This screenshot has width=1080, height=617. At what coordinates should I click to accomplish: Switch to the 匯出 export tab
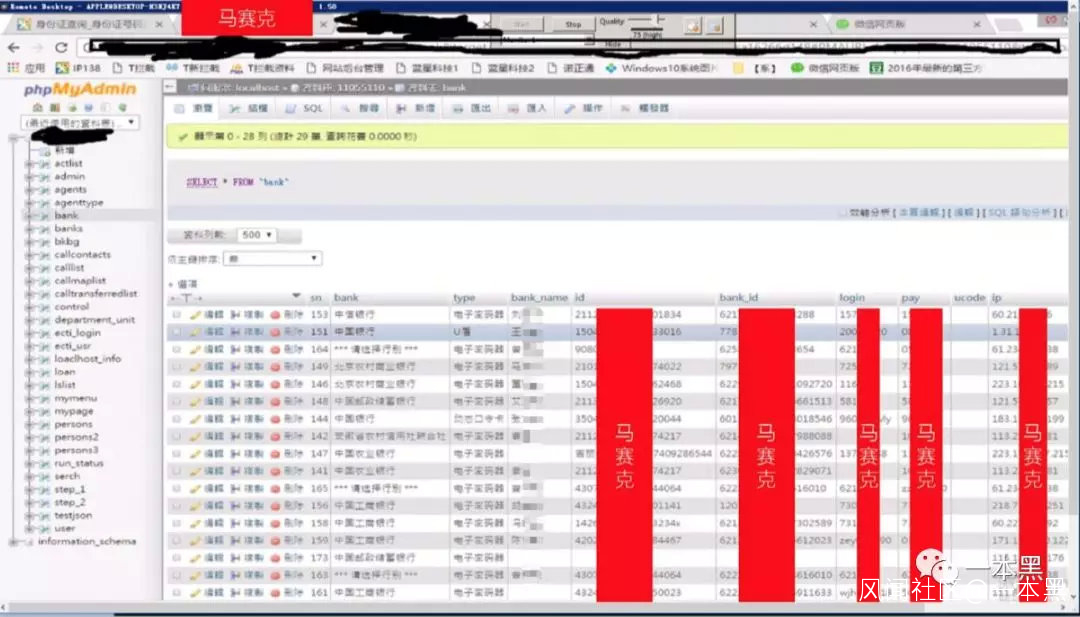pos(472,109)
